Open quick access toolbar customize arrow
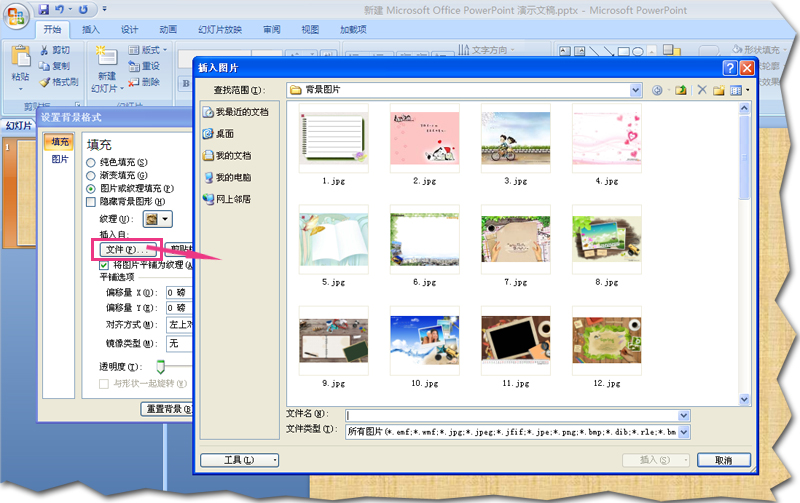This screenshot has width=800, height=503. [x=104, y=9]
